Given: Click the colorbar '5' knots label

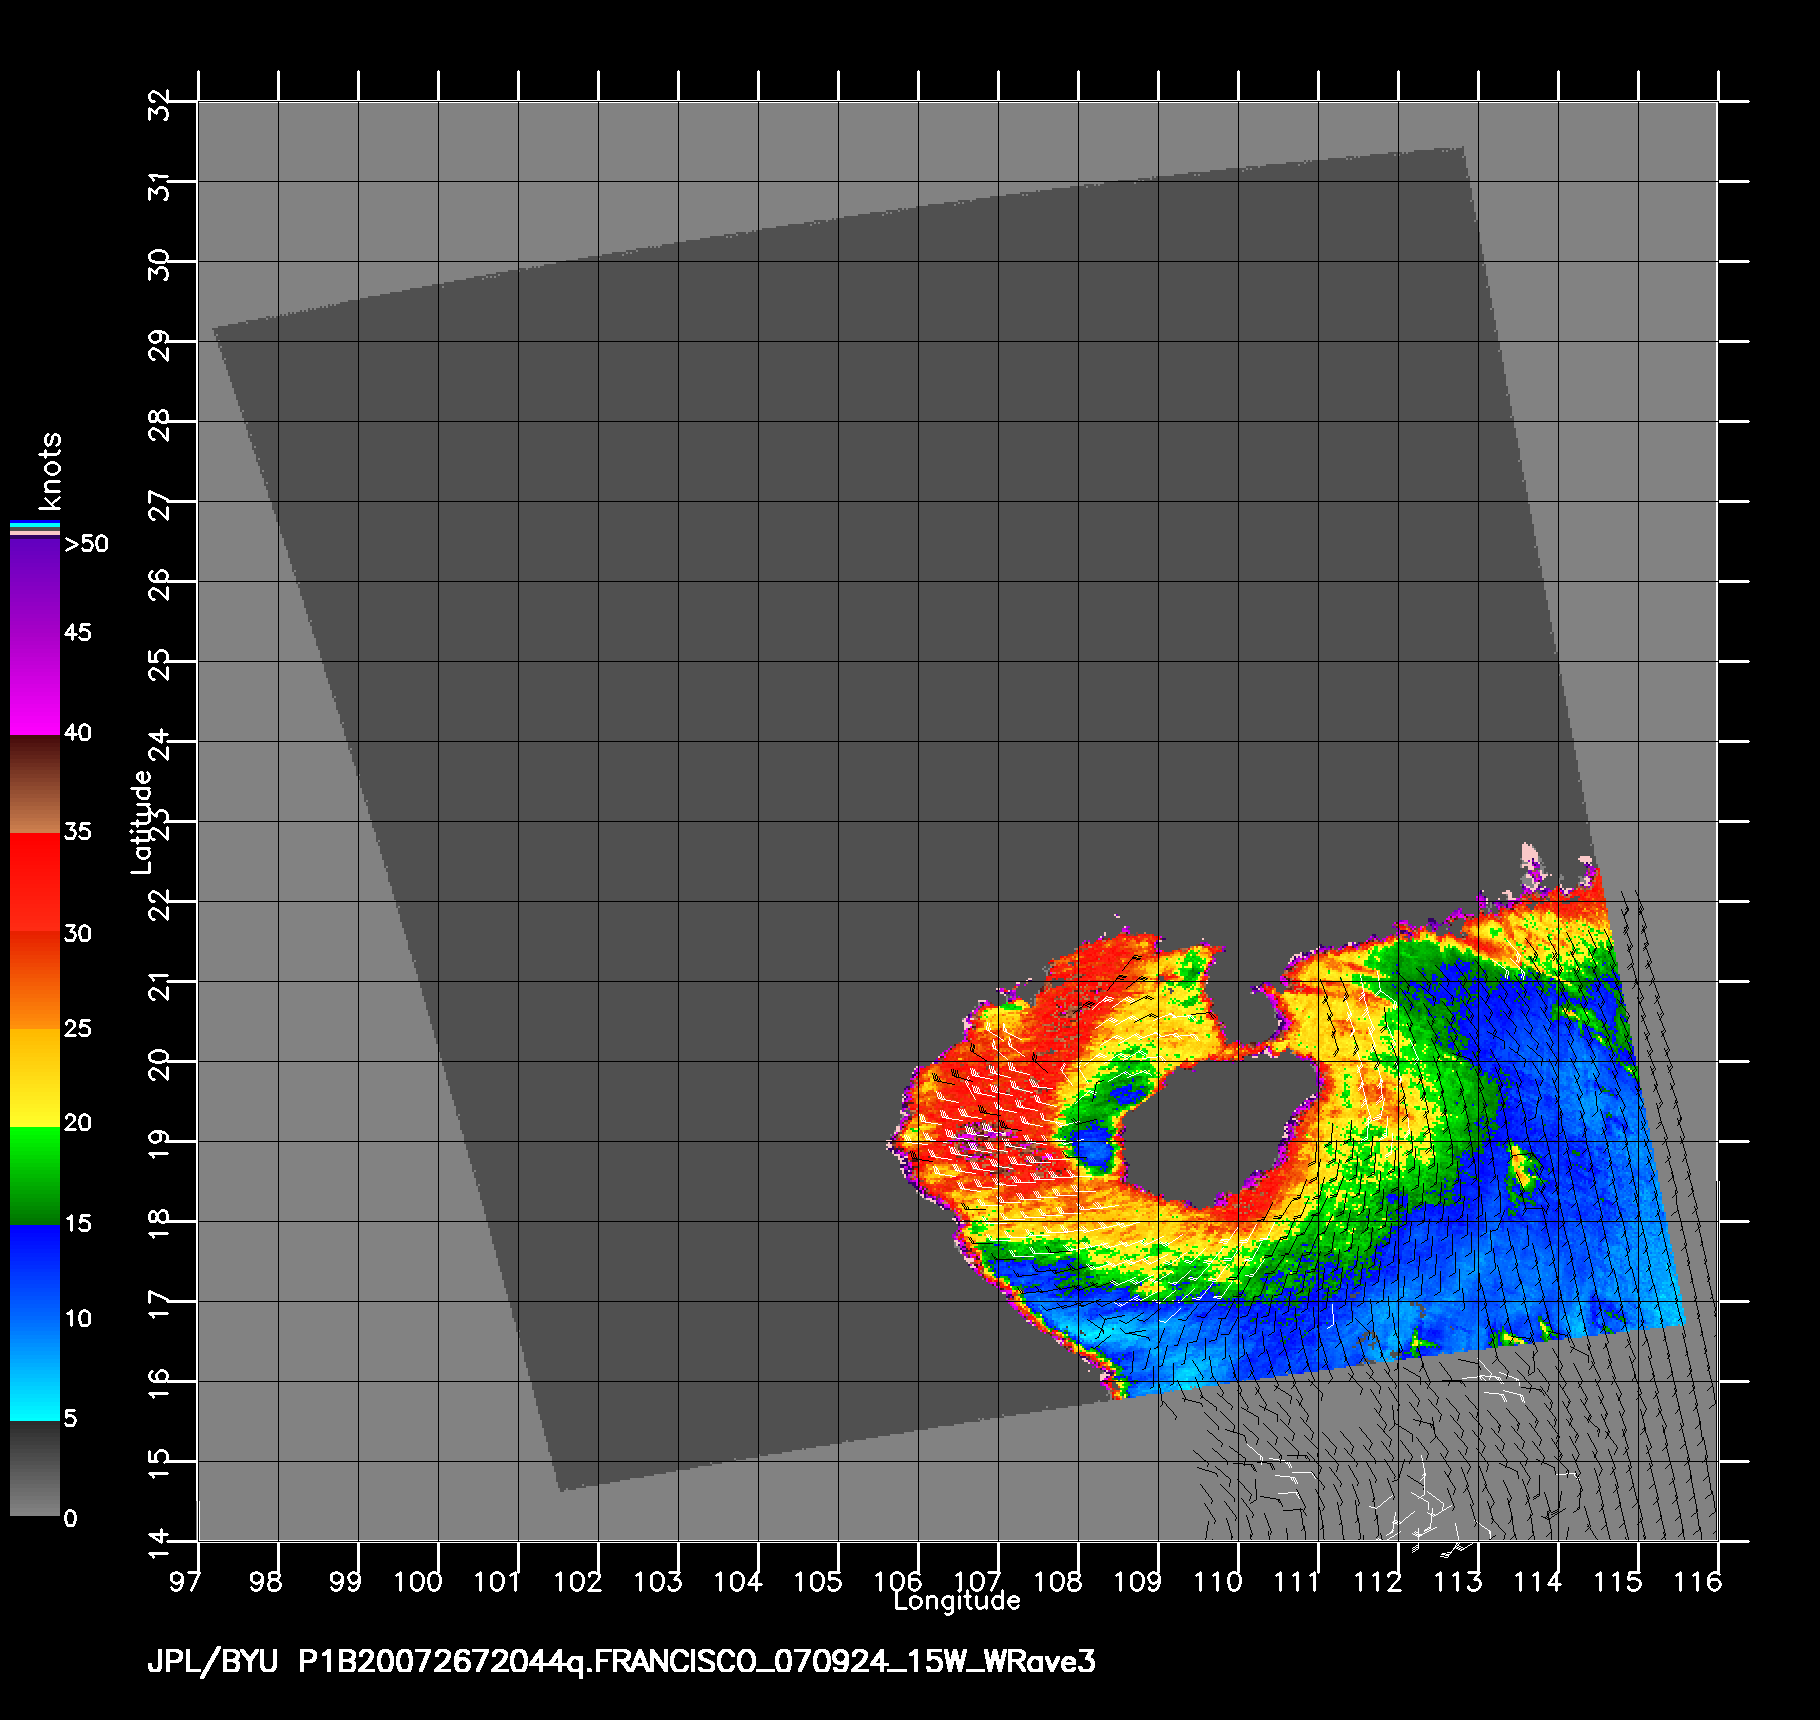Looking at the screenshot, I should (70, 1419).
